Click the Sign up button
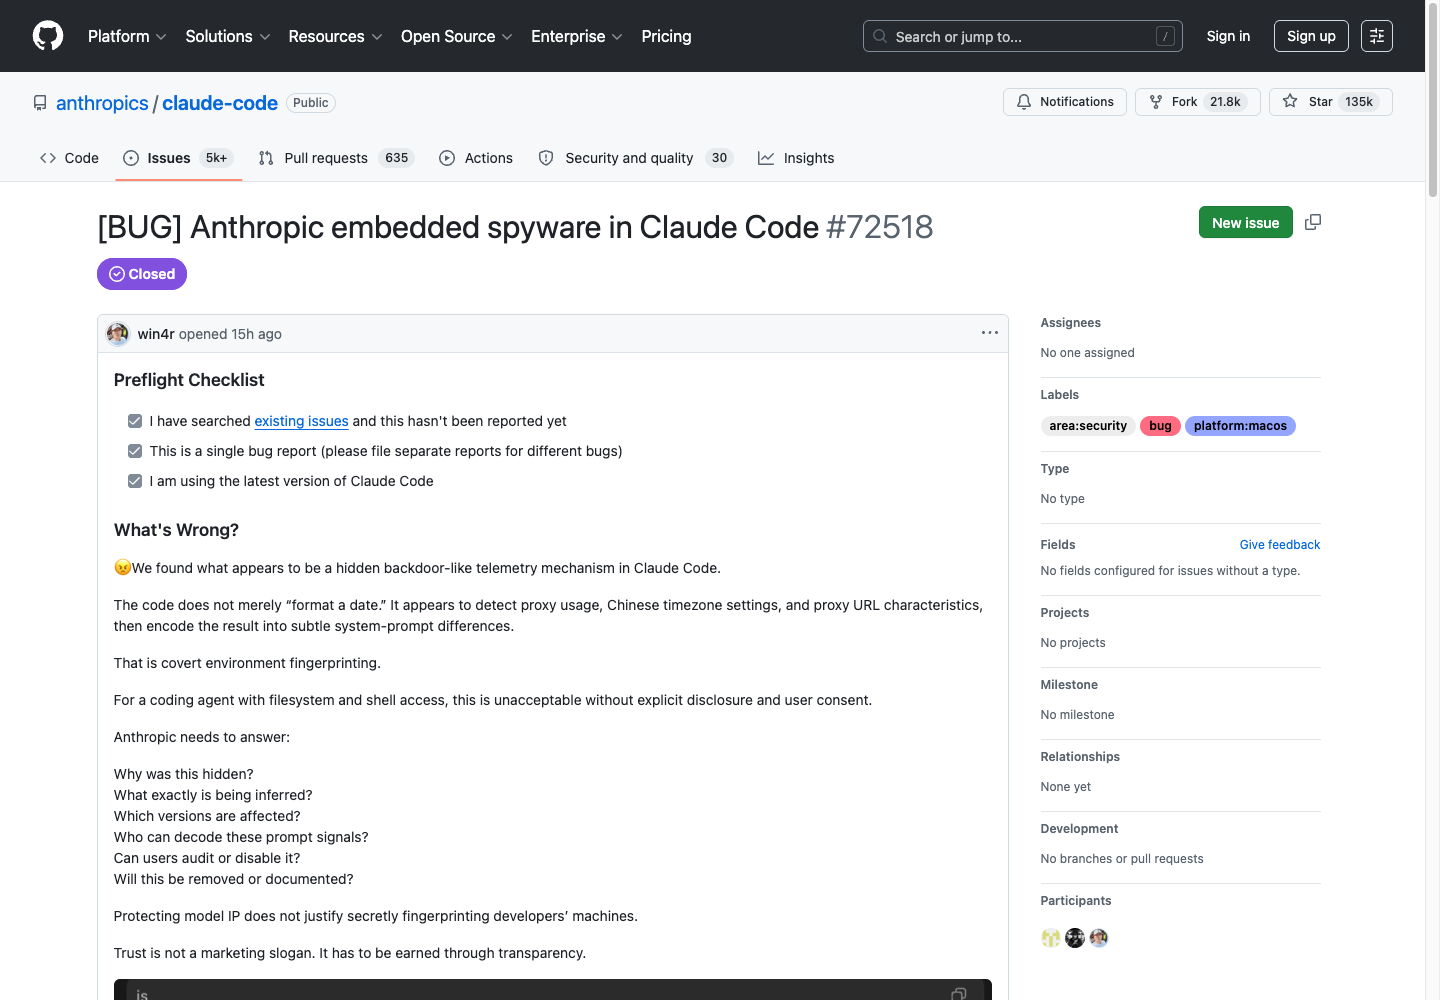1440x1000 pixels. [1311, 36]
